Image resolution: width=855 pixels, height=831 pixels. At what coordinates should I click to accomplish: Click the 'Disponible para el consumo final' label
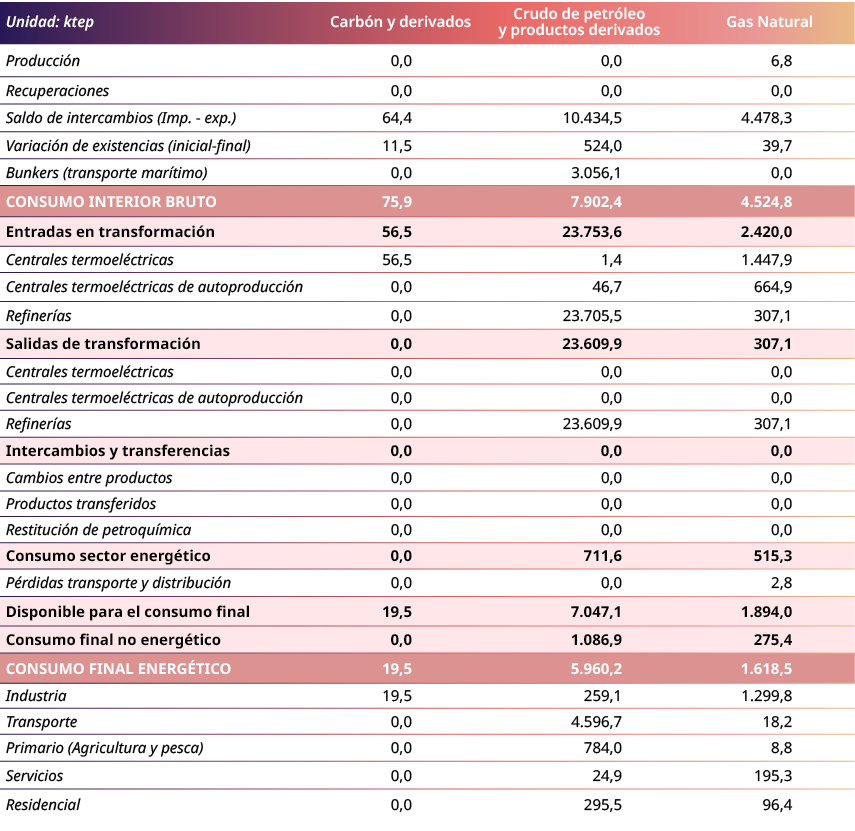[128, 612]
